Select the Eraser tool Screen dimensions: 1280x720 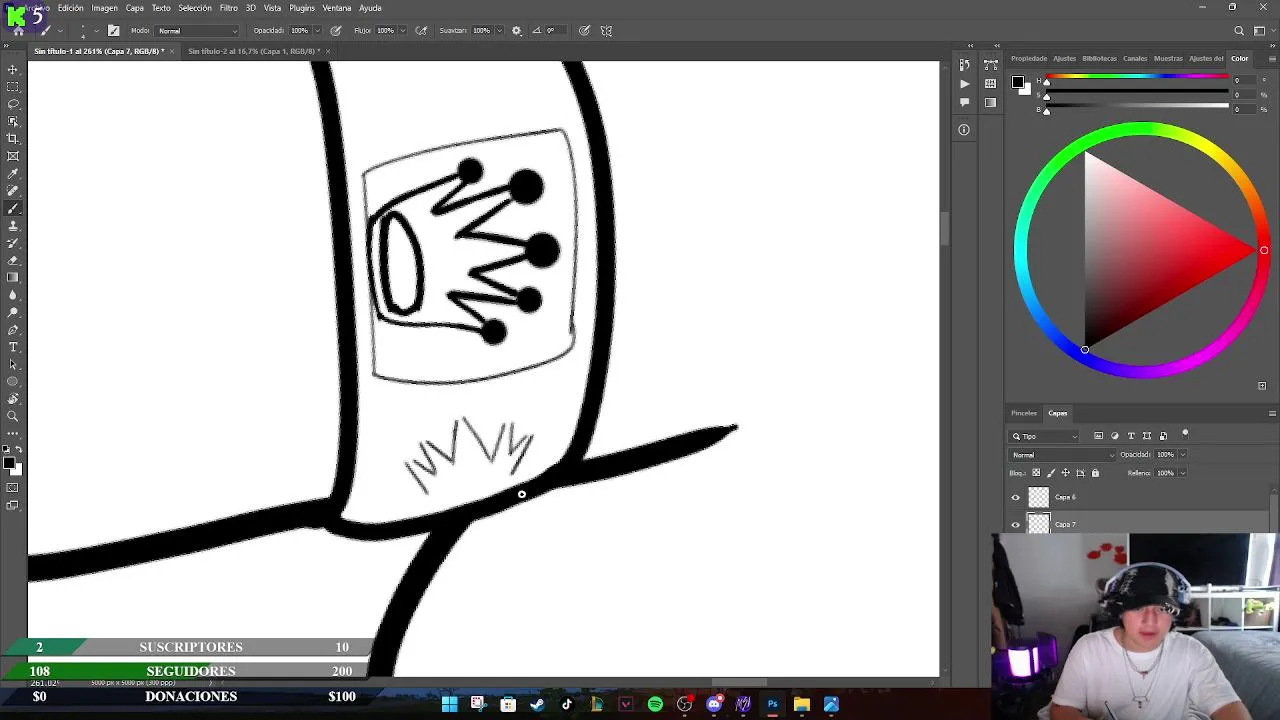coord(13,261)
